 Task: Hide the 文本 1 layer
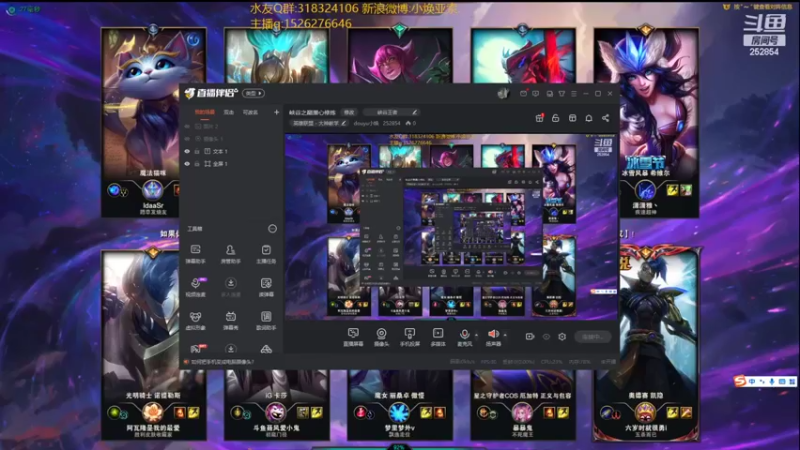[x=187, y=151]
